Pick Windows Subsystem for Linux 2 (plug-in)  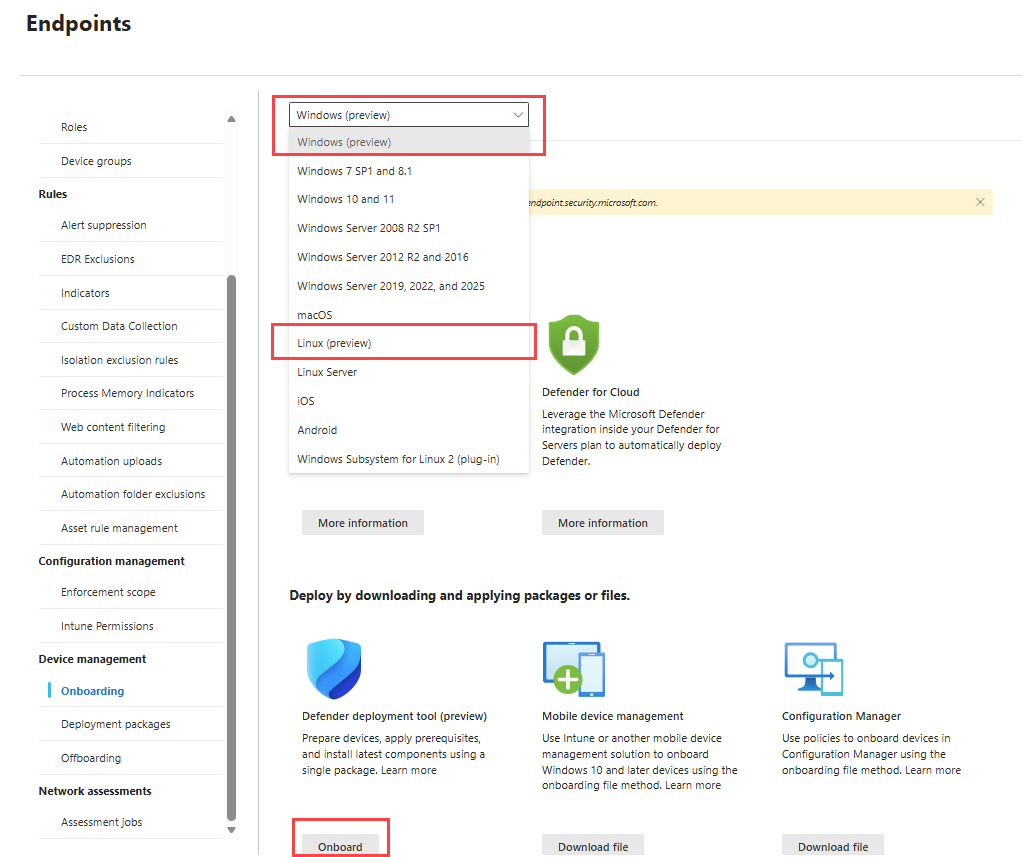point(398,459)
